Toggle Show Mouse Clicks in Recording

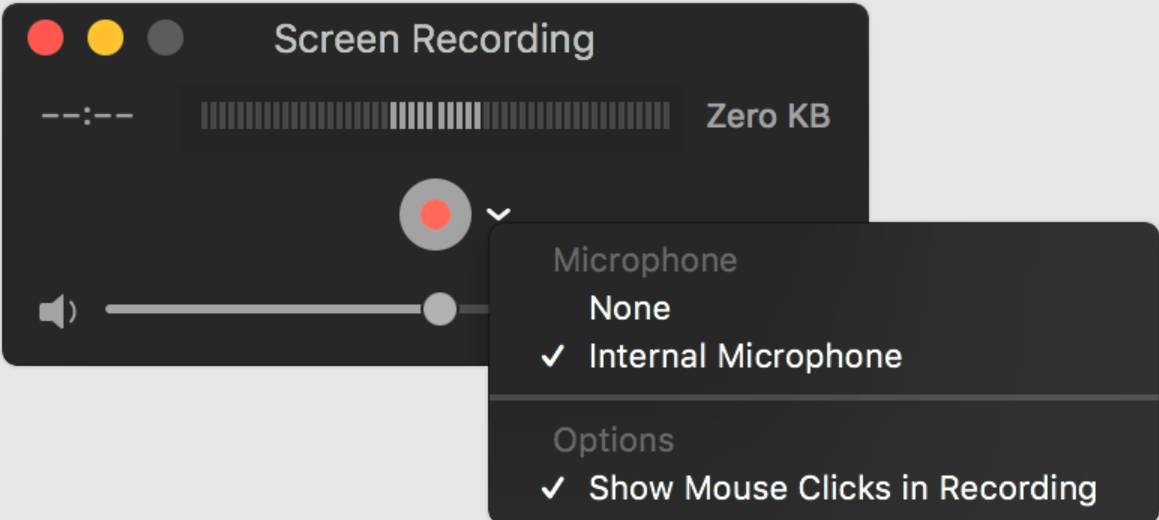(843, 488)
